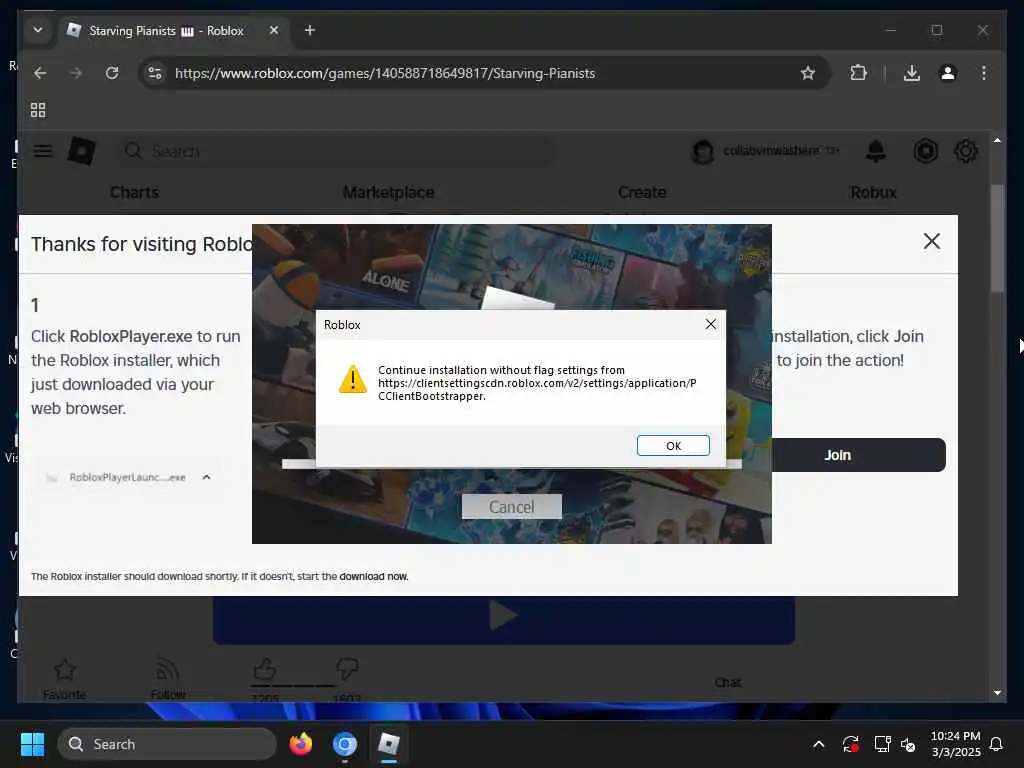1024x768 pixels.
Task: Open Chromium from the taskbar
Action: coord(345,744)
